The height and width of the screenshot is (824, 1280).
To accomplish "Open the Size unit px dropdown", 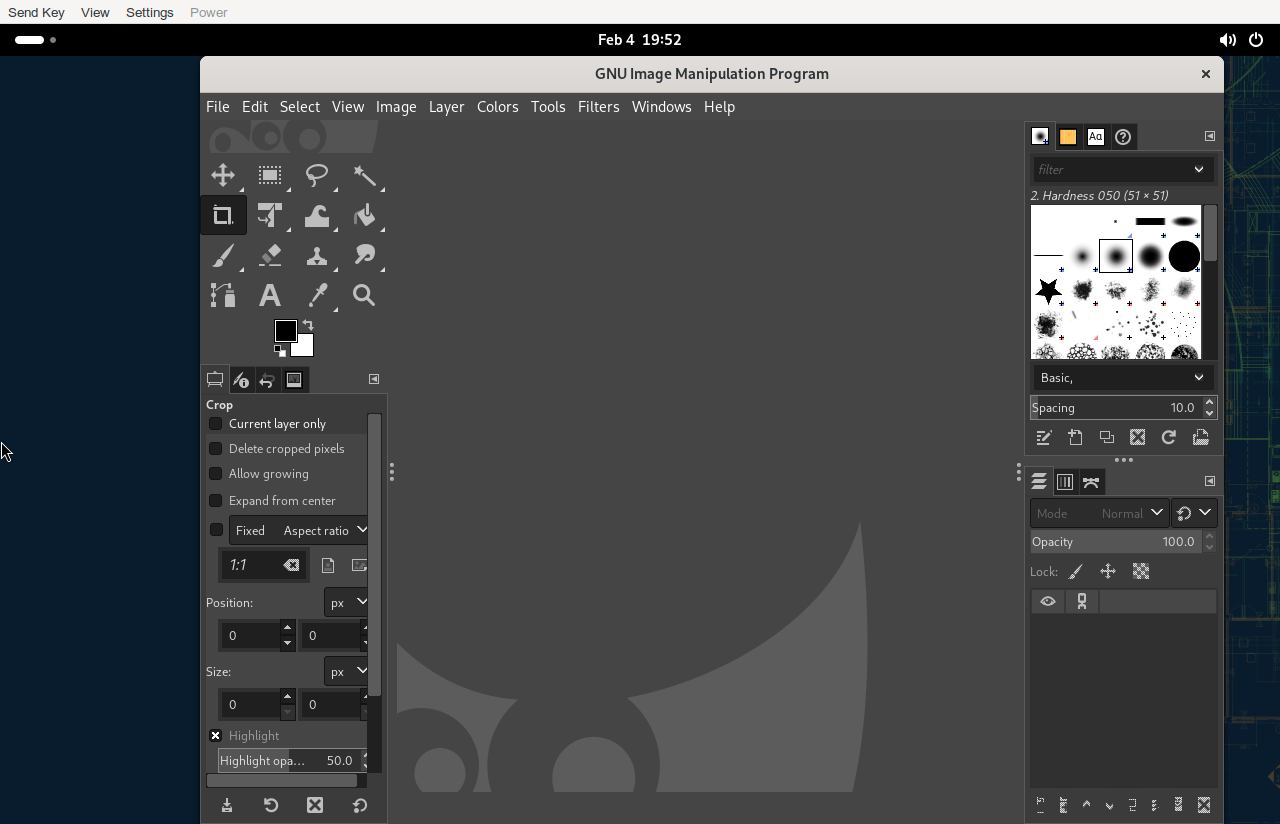I will coord(346,671).
